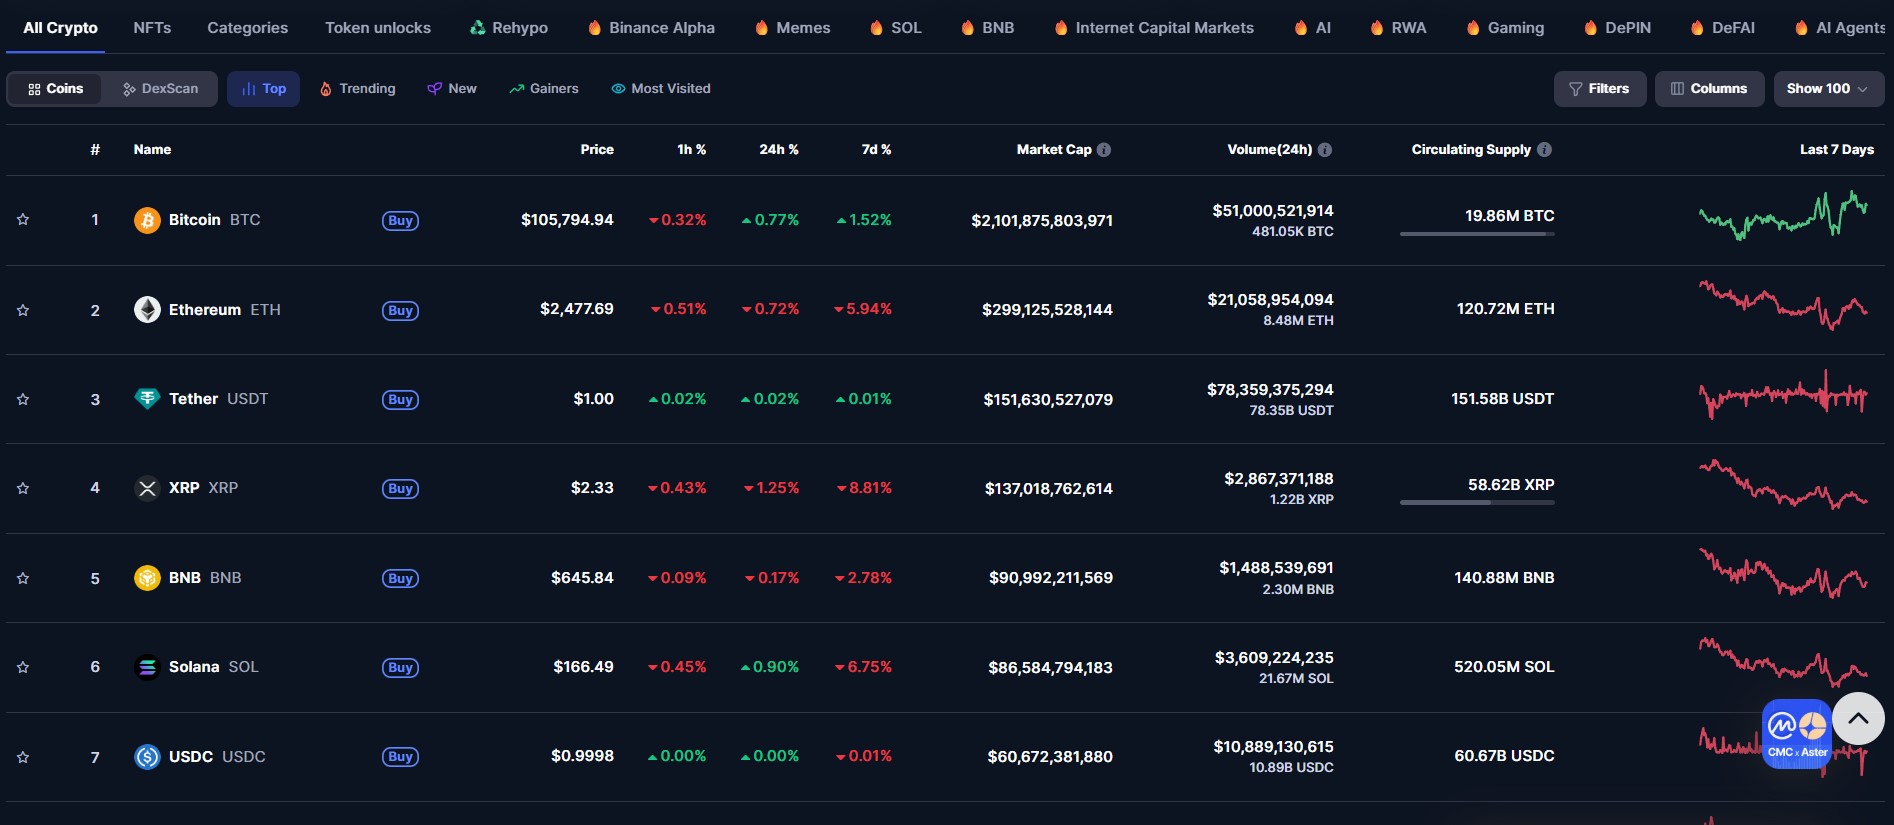The width and height of the screenshot is (1894, 825).
Task: Star Ethereum for the watchlist
Action: [23, 310]
